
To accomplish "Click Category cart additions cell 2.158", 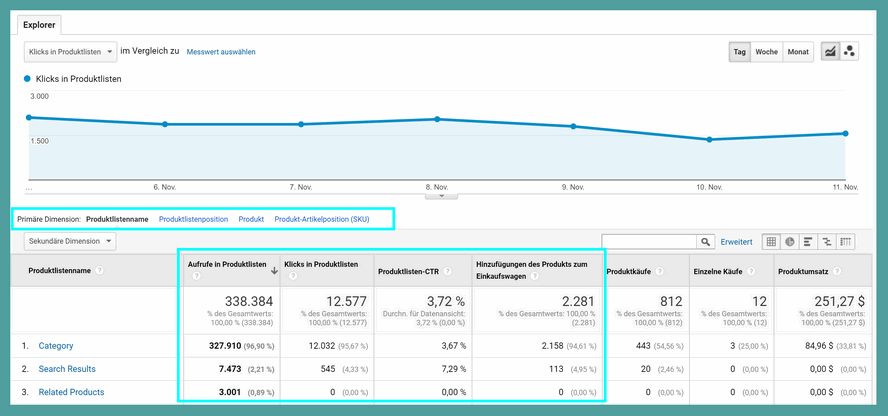I will click(552, 346).
